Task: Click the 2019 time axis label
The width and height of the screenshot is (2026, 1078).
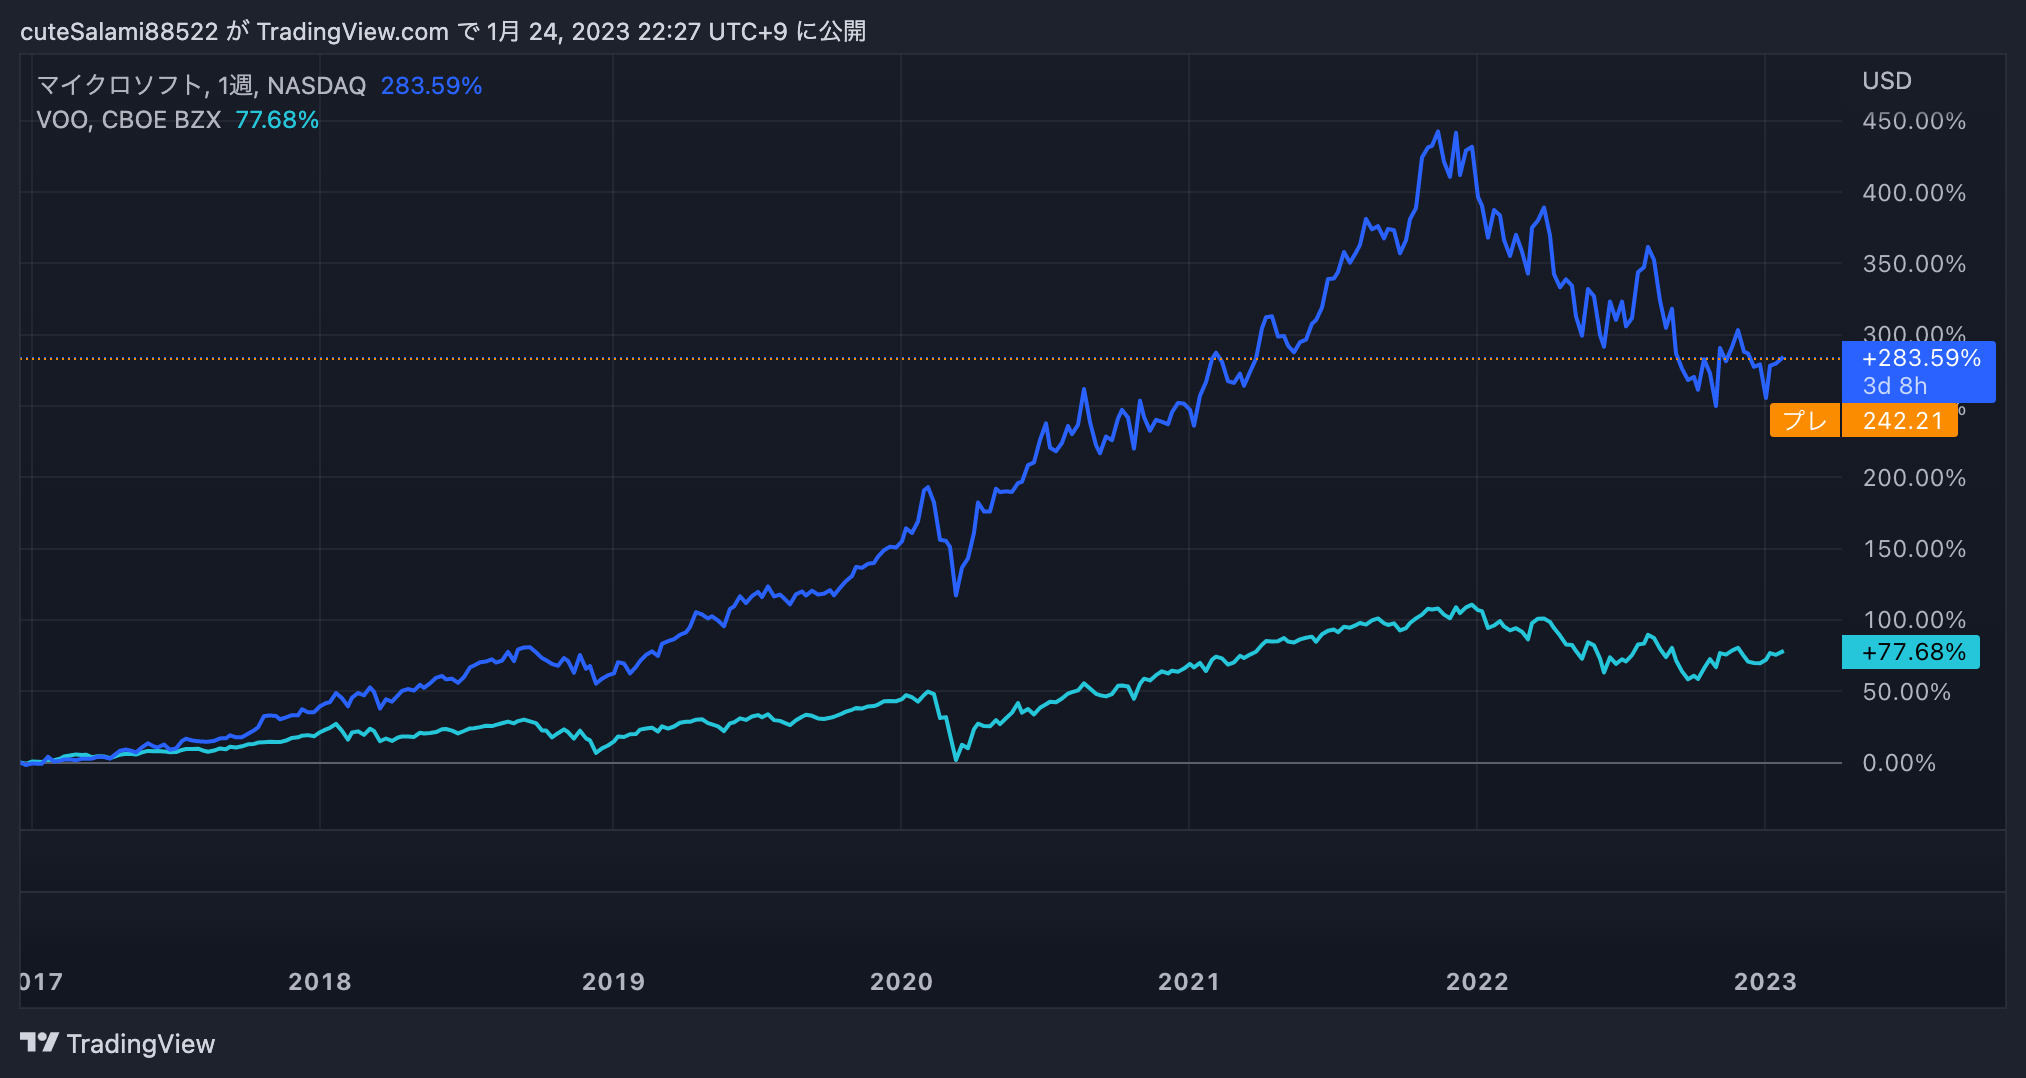Action: coord(614,982)
